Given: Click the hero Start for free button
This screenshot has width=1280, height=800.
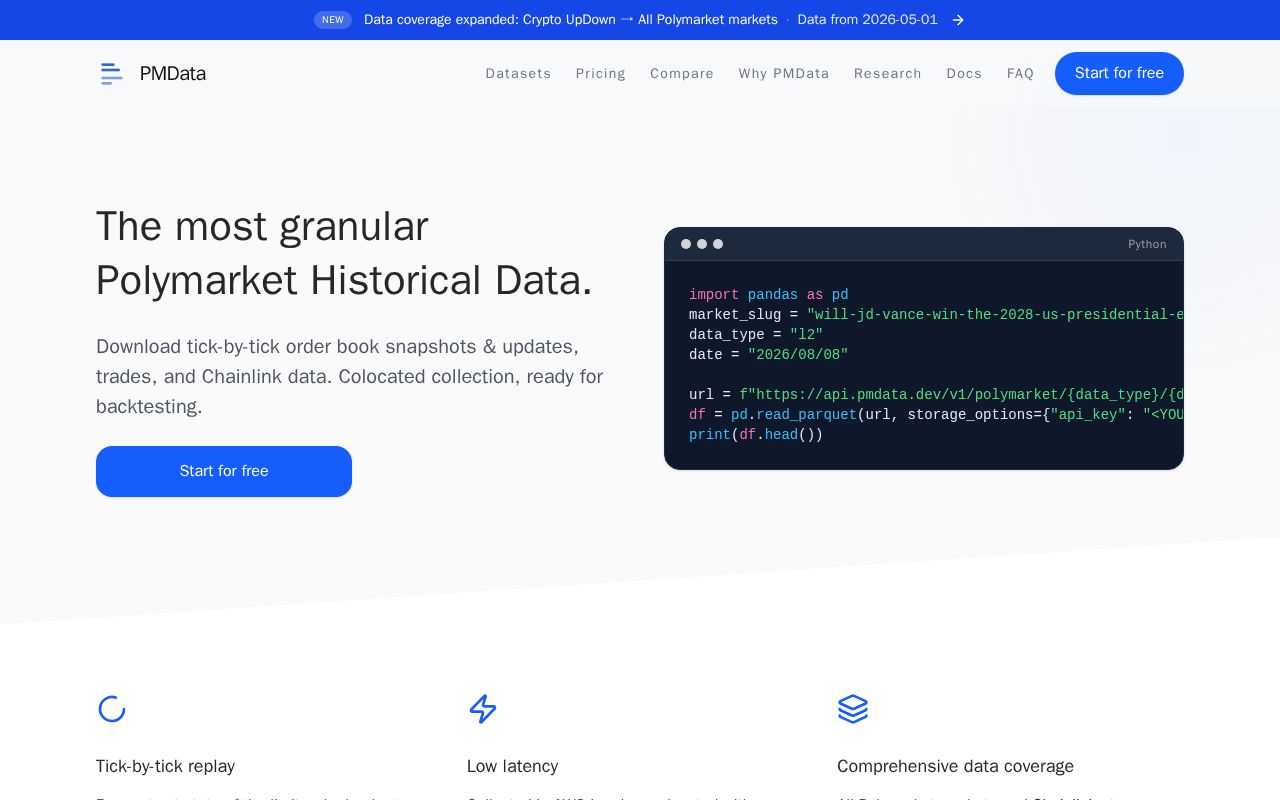Looking at the screenshot, I should coord(224,471).
